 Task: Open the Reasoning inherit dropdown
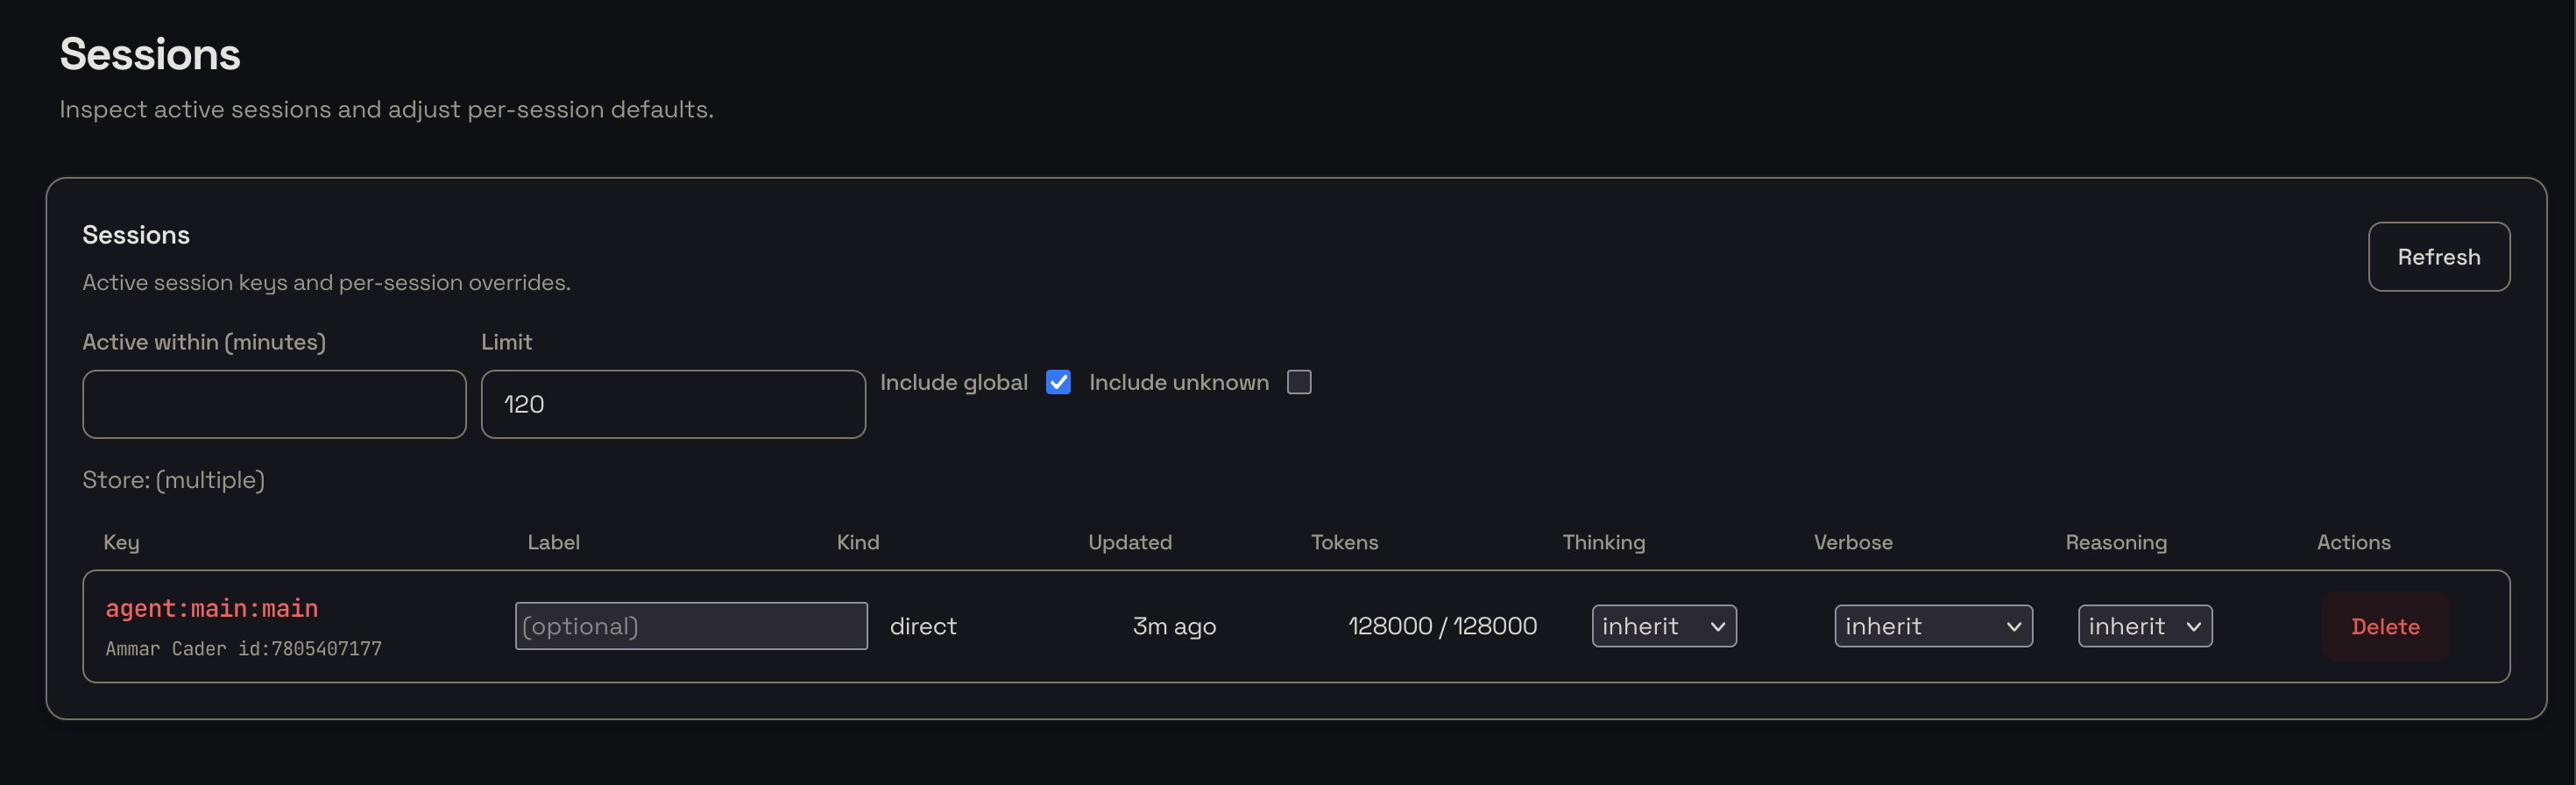point(2144,626)
